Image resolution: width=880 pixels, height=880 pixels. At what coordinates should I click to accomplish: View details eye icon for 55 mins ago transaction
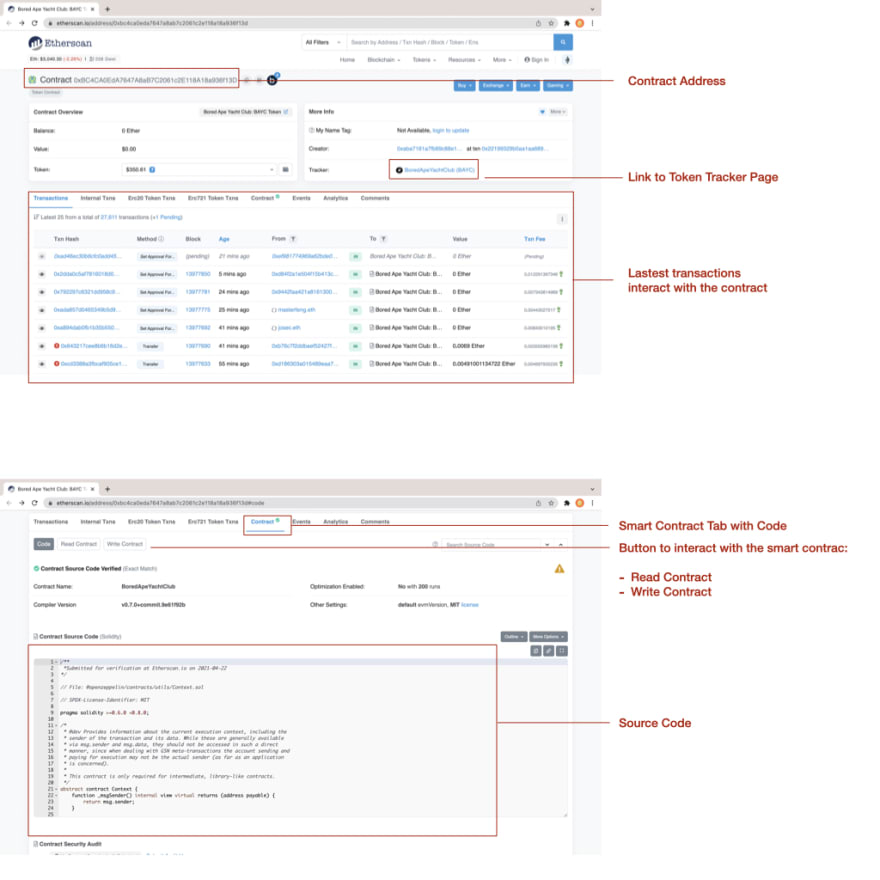point(42,364)
